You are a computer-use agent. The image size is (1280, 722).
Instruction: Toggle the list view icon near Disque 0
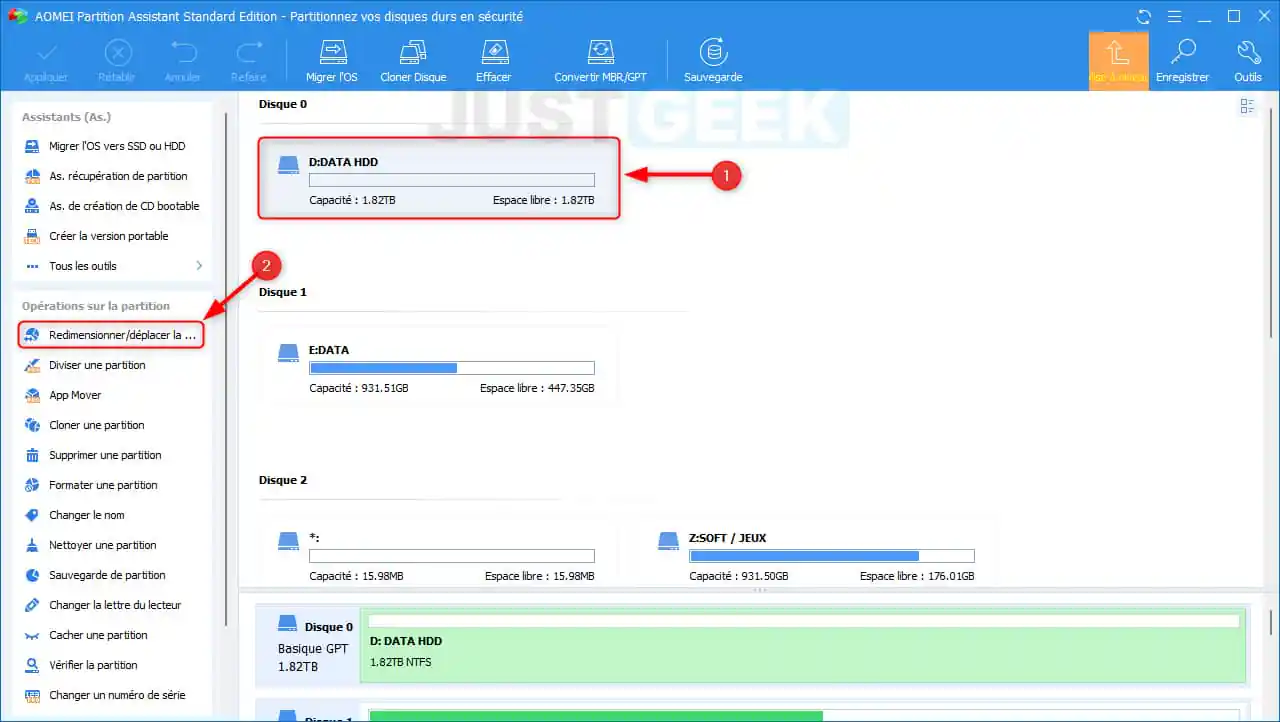click(1247, 106)
